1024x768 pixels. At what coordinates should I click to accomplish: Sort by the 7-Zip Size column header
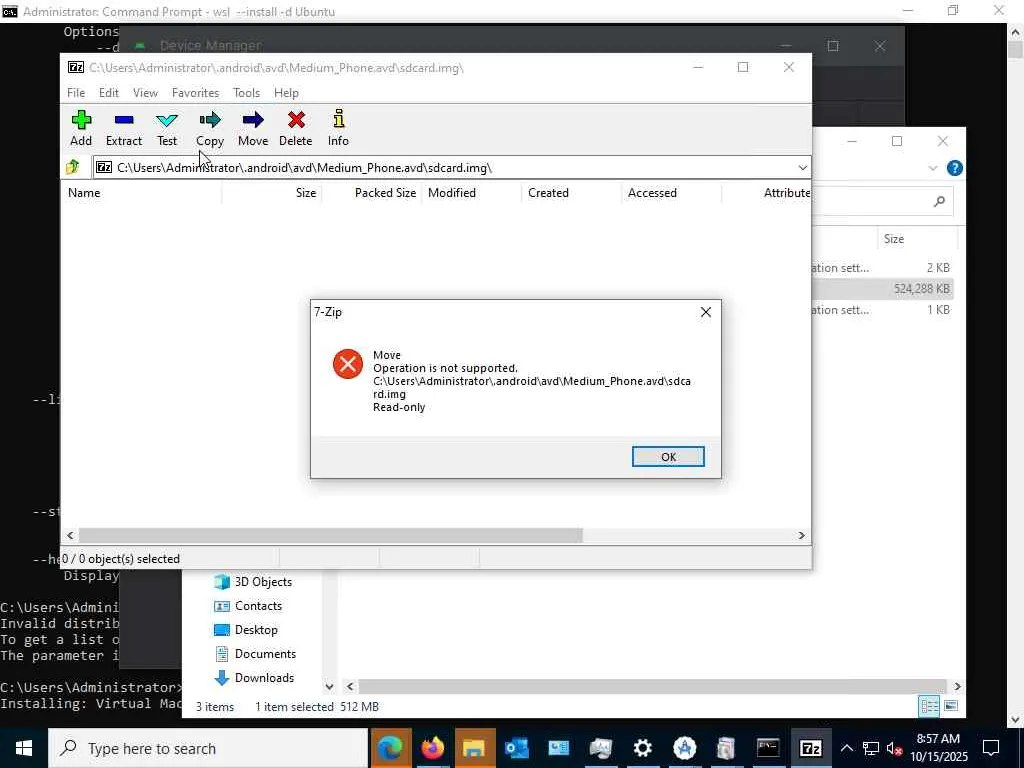click(x=271, y=193)
